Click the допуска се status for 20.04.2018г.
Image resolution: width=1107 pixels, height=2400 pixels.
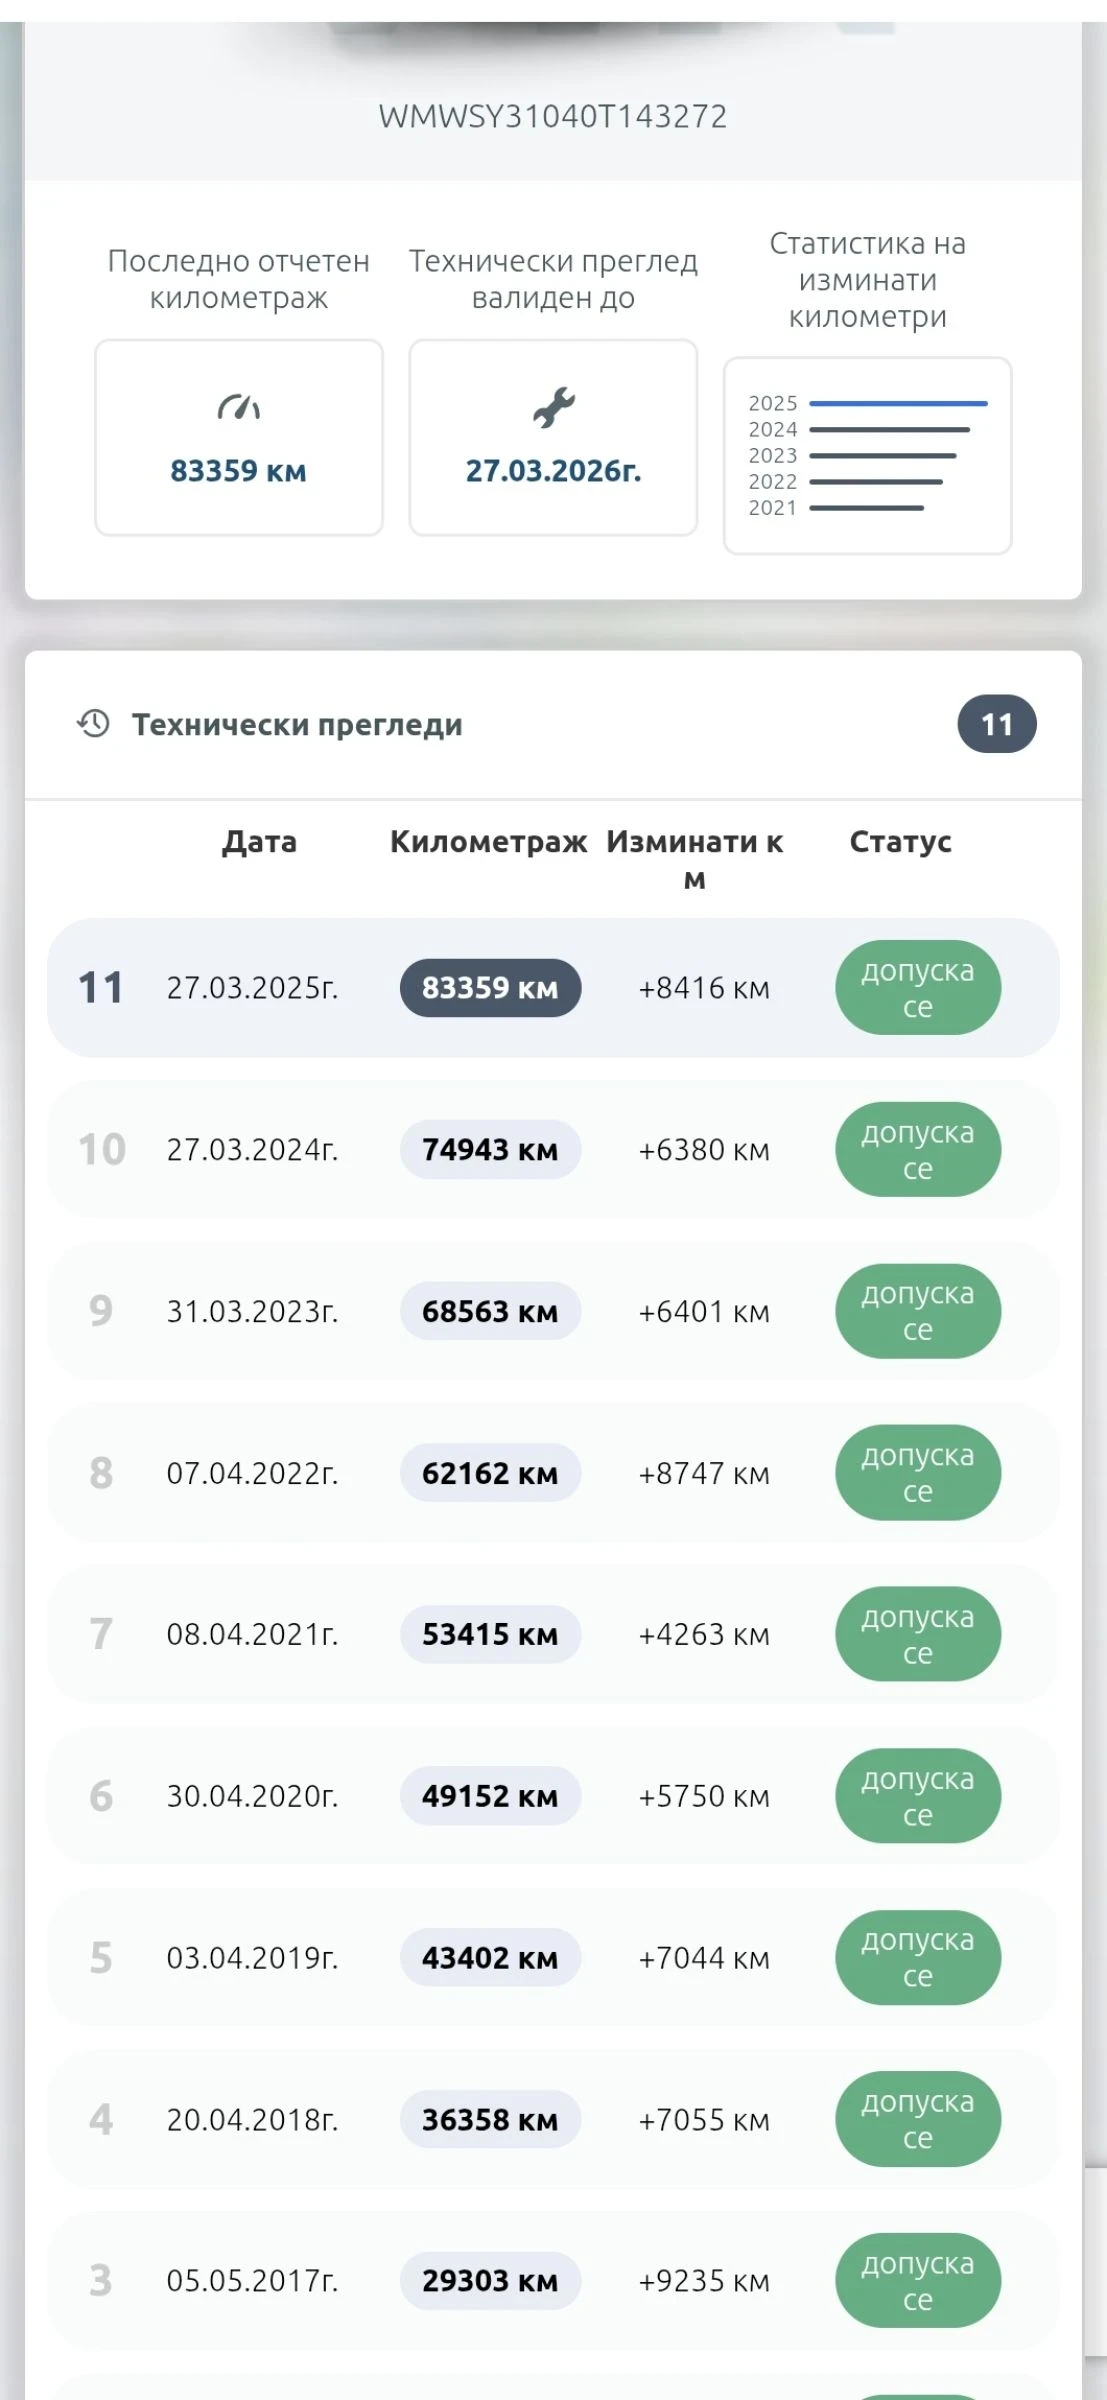click(917, 2119)
